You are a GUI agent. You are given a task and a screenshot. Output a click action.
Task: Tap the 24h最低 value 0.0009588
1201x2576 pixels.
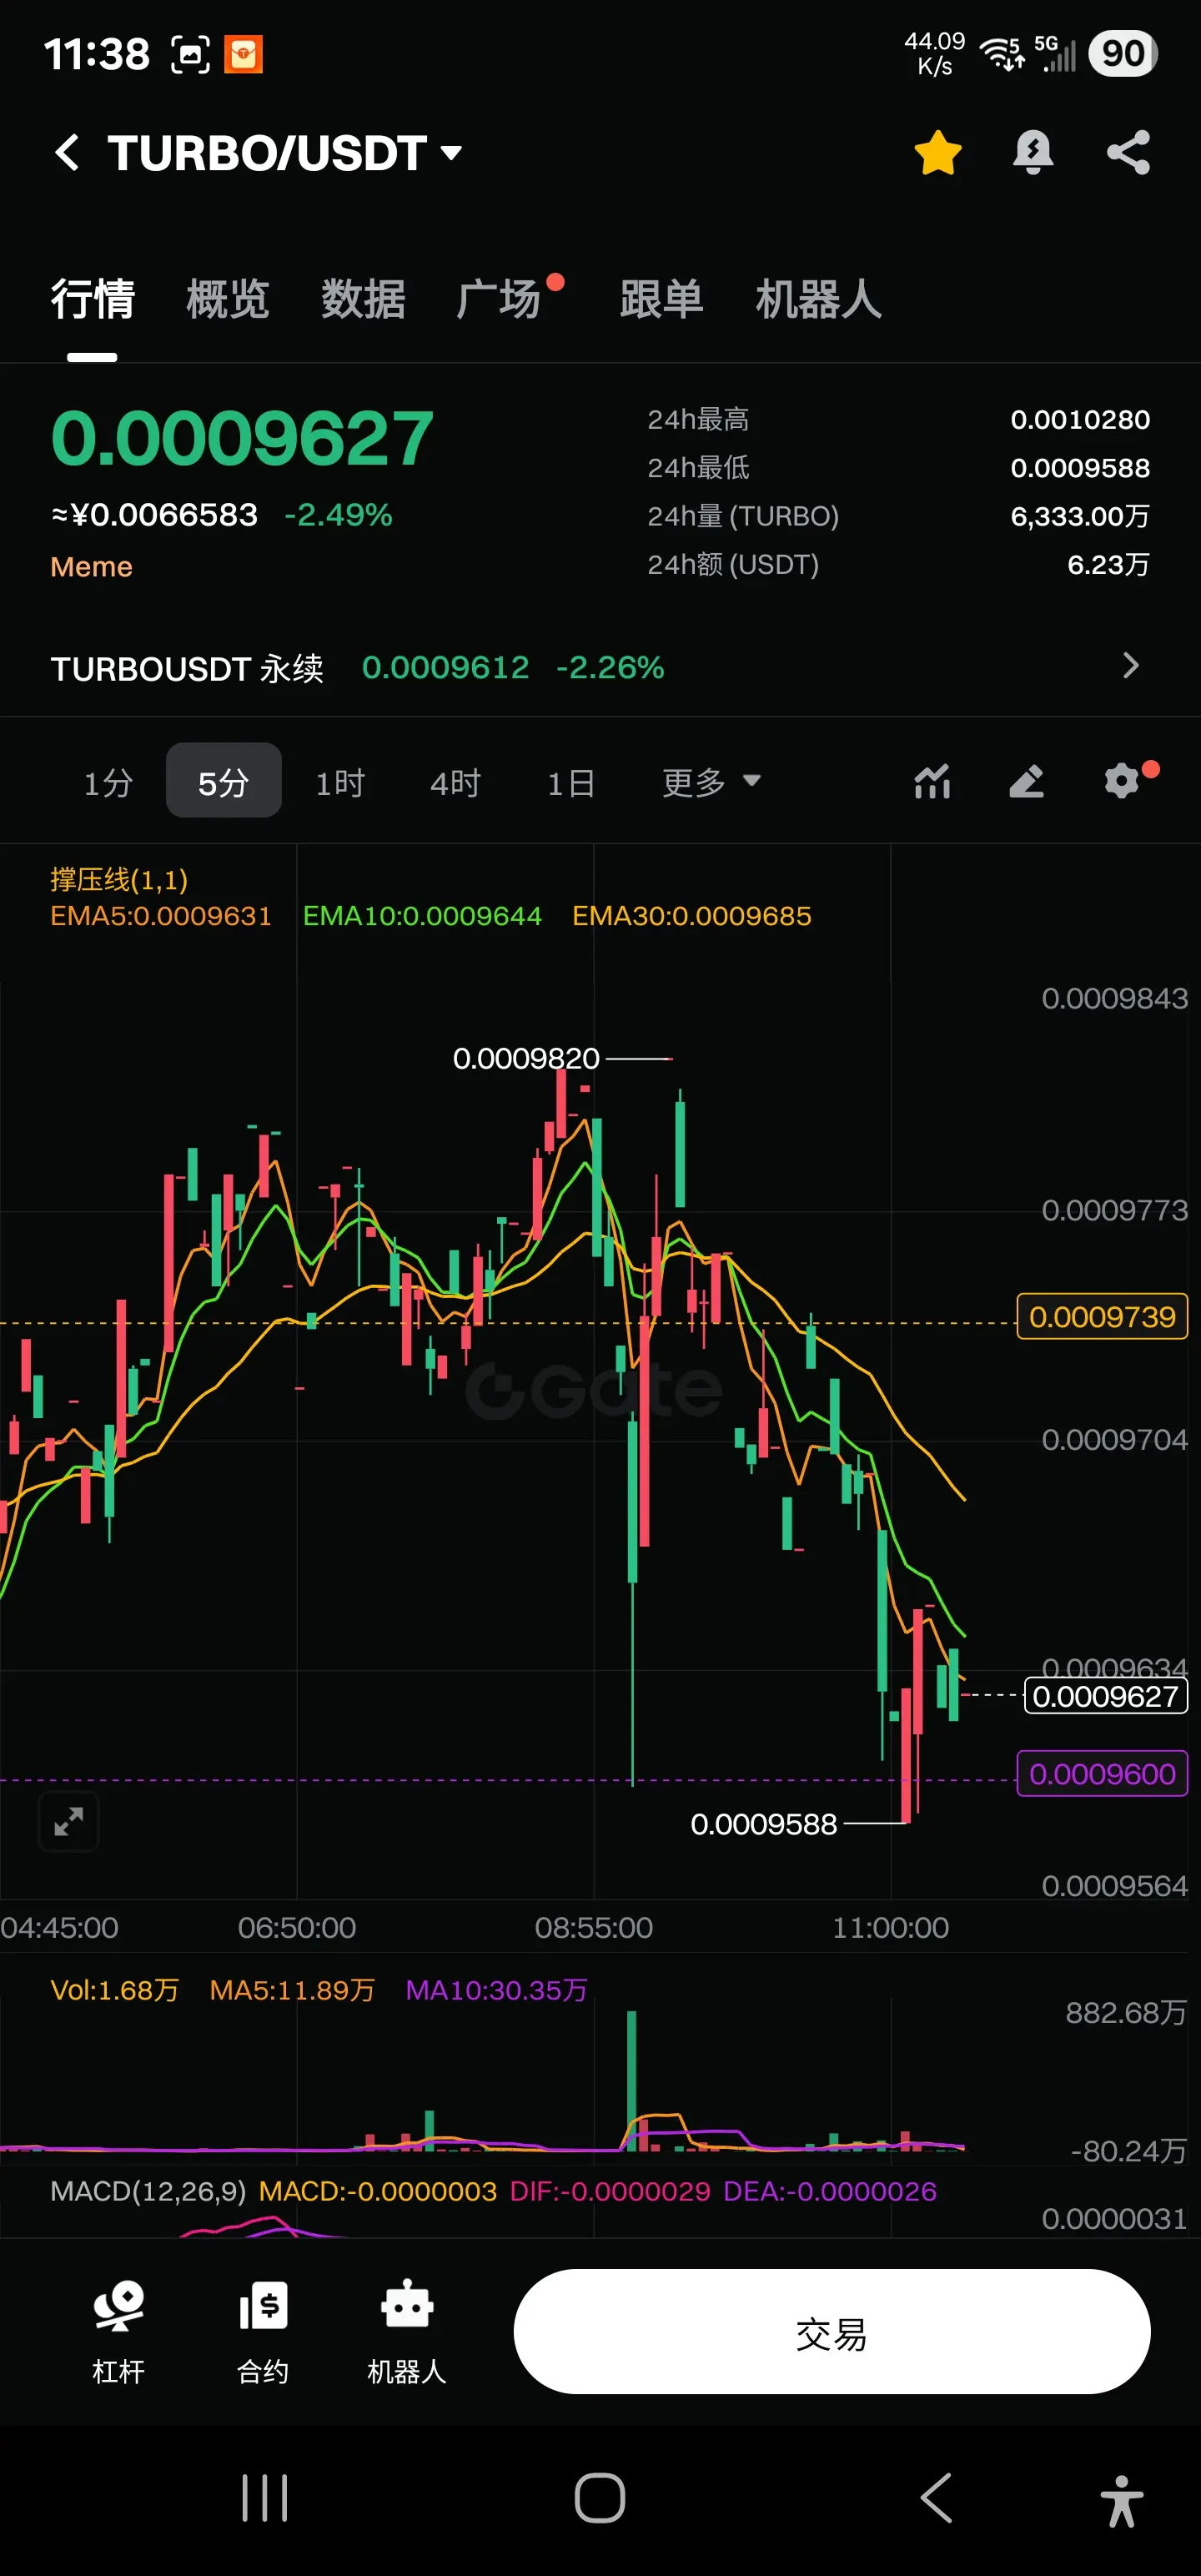point(1080,468)
